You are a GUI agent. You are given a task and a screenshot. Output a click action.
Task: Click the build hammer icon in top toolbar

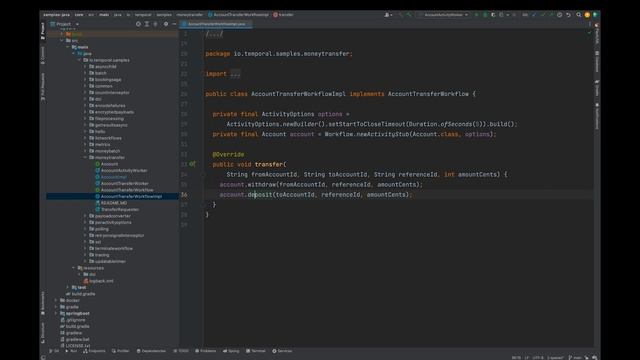409,15
